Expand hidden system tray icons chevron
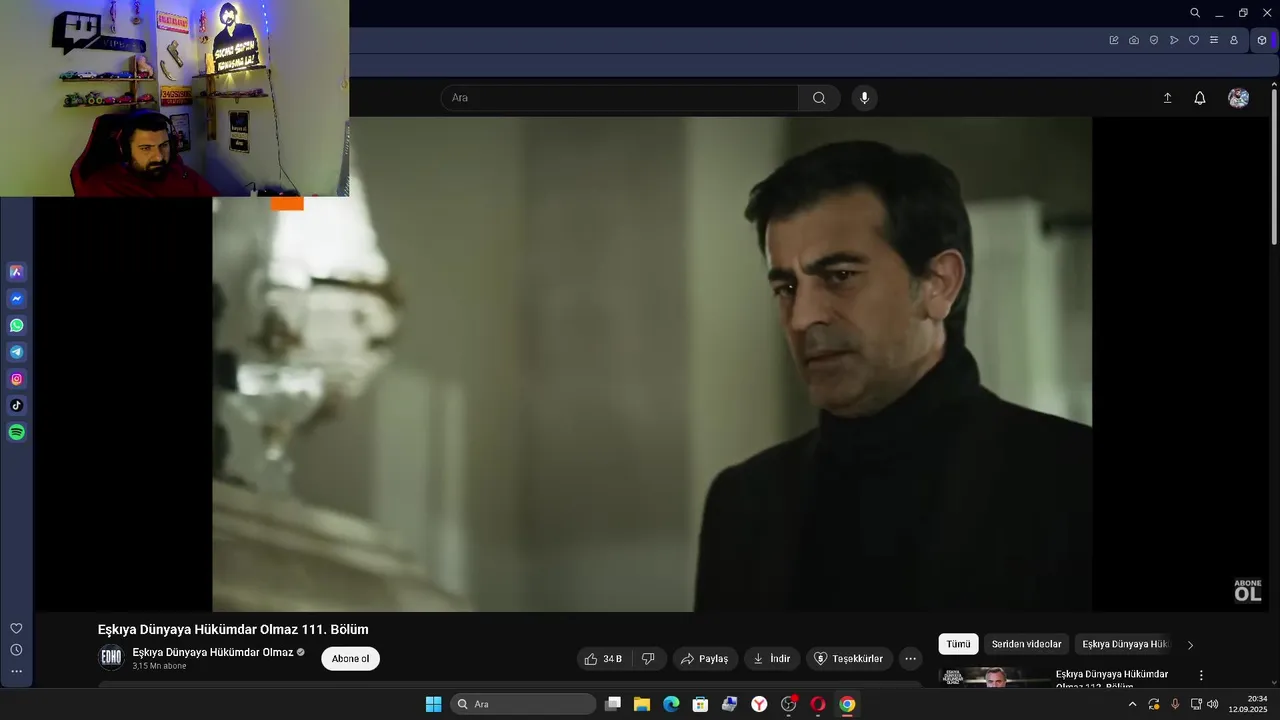This screenshot has height=720, width=1280. point(1132,704)
